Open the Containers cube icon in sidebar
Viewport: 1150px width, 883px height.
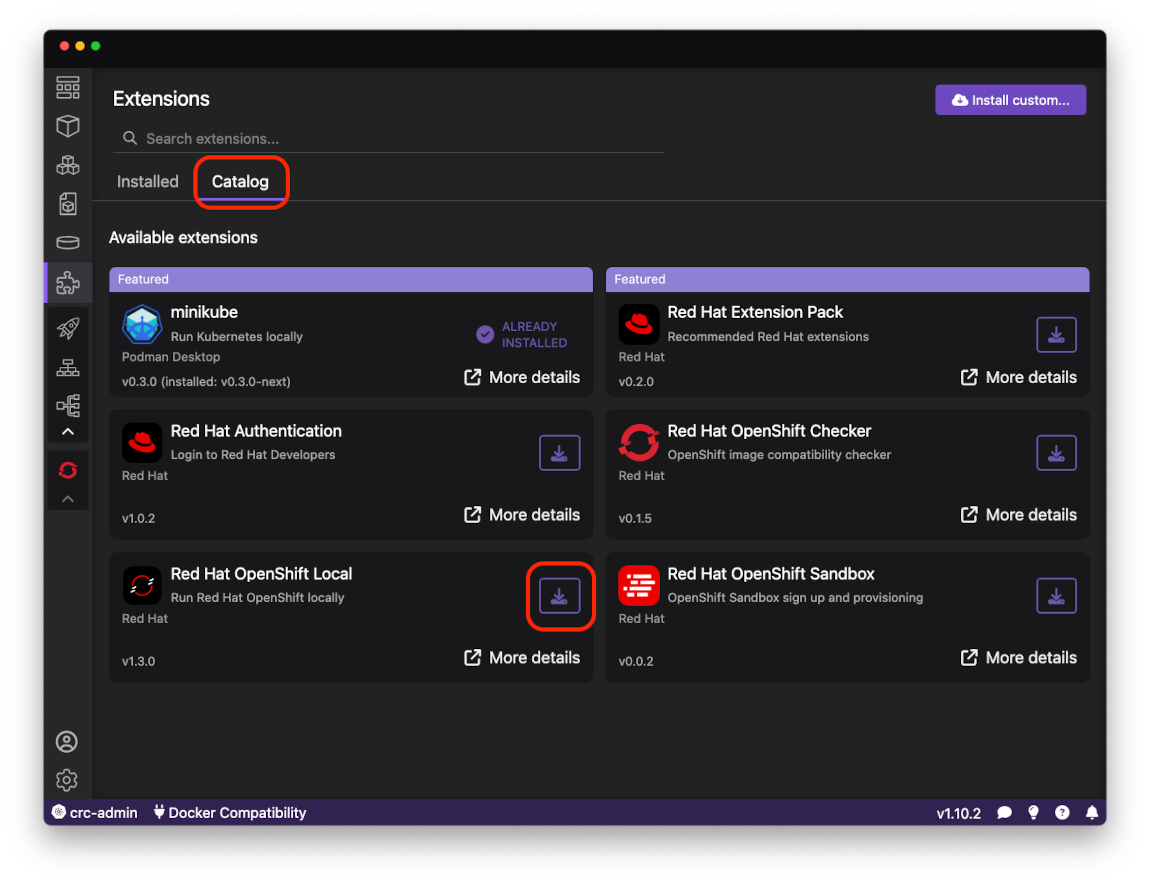pos(68,126)
